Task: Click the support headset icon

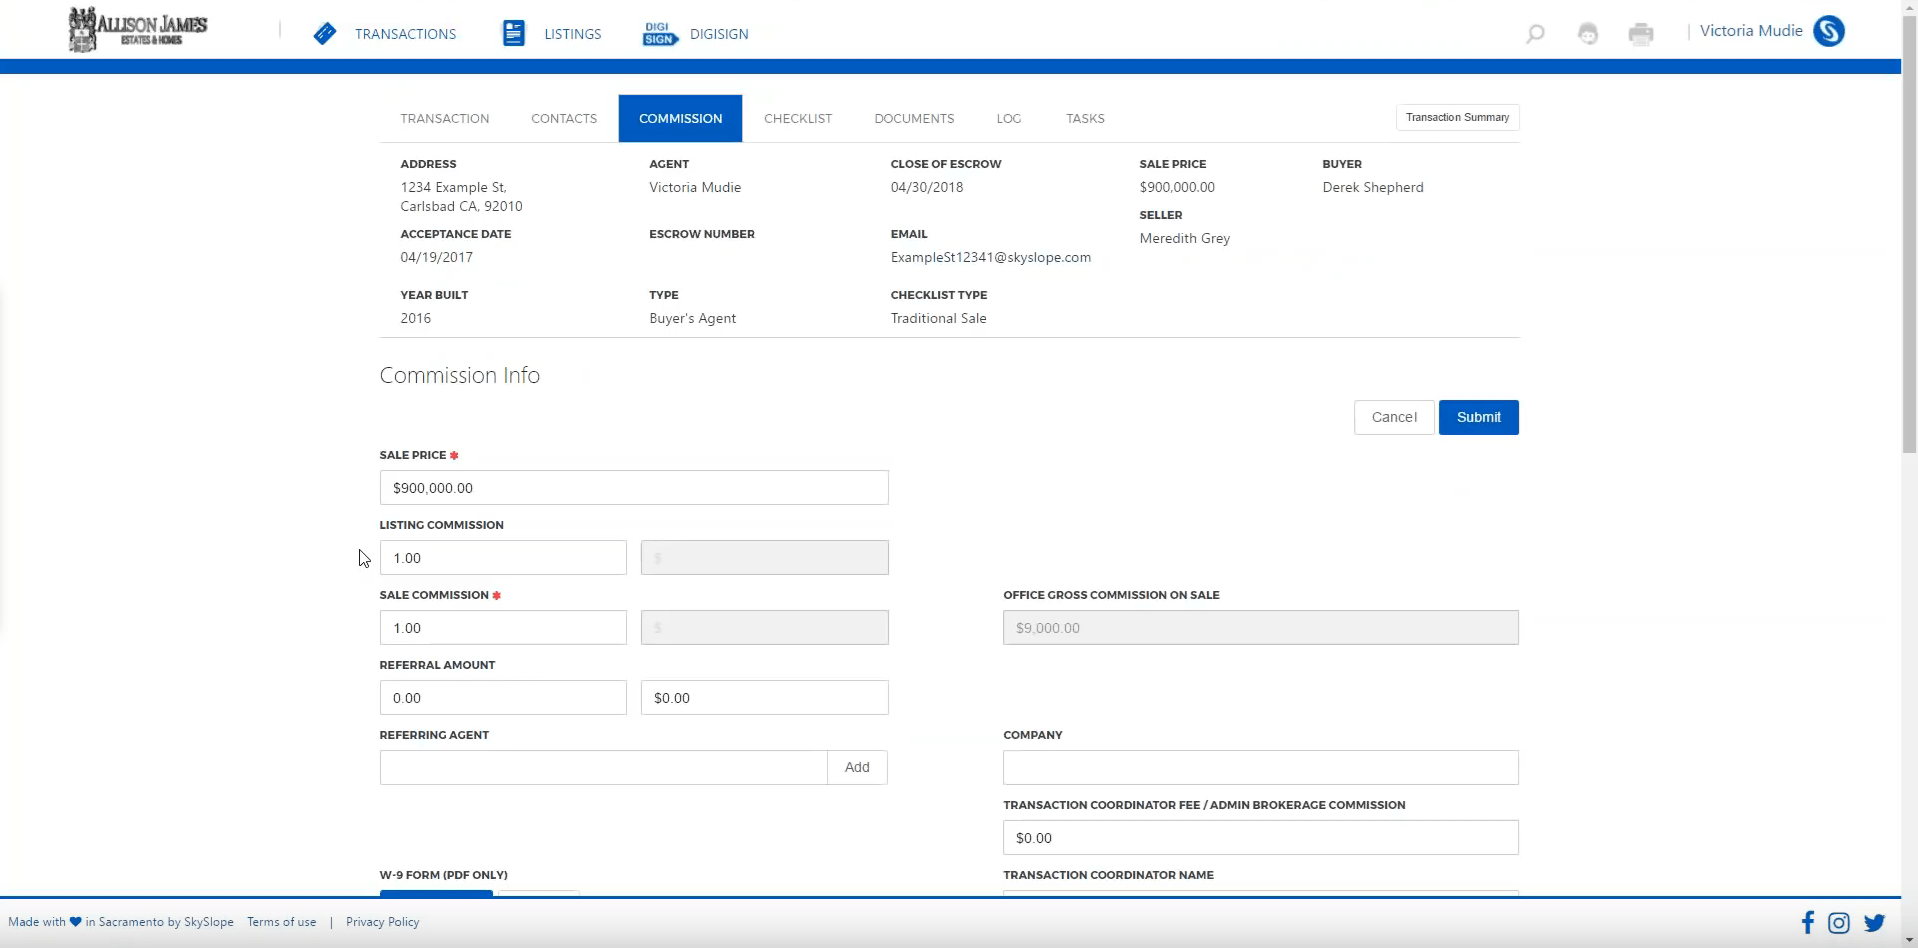Action: coord(1588,34)
